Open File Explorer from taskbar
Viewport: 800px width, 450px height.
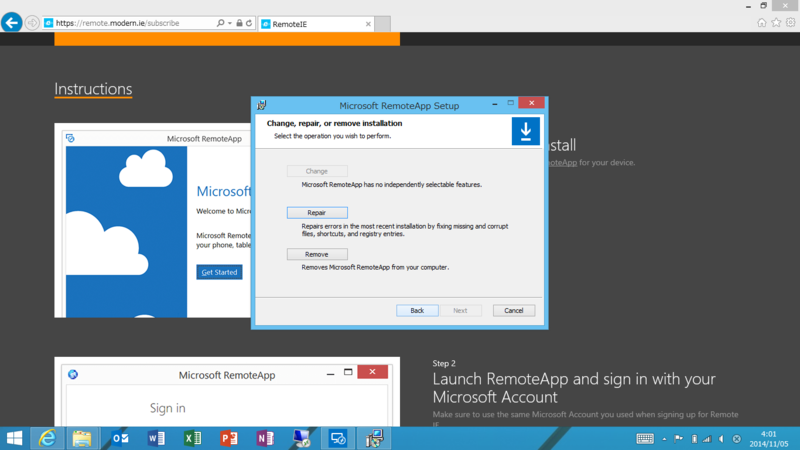(x=82, y=438)
